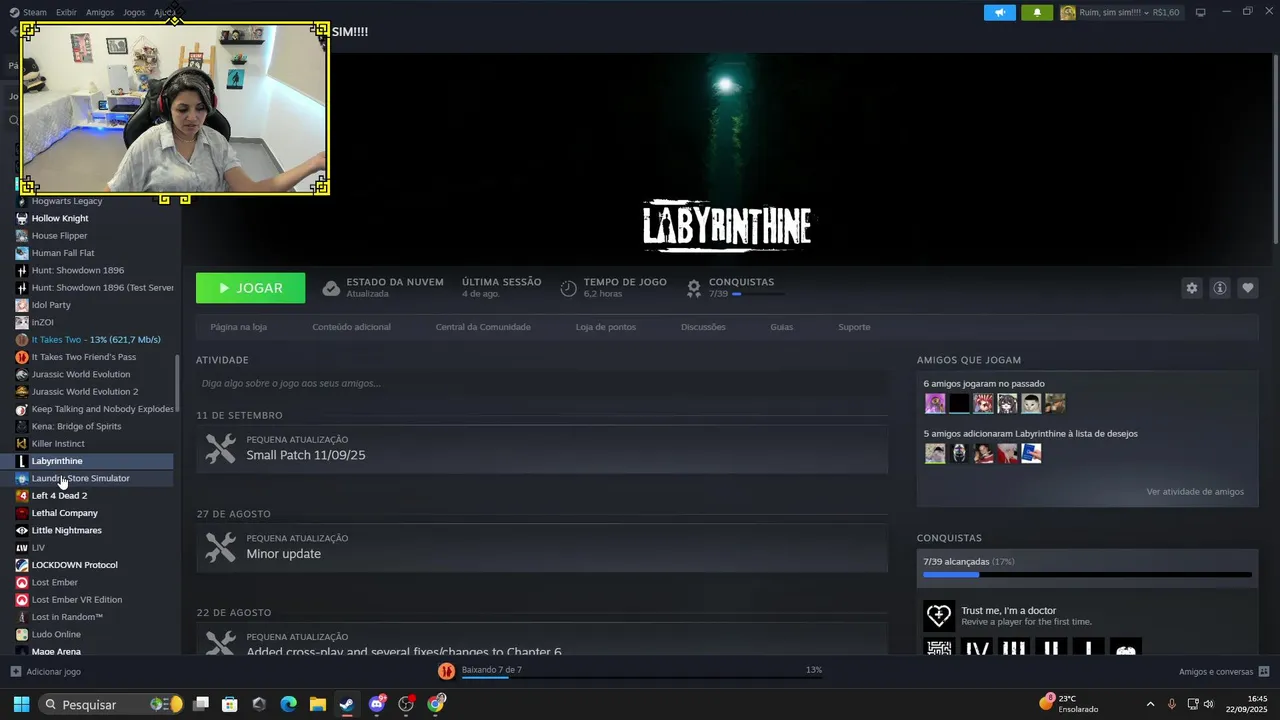The image size is (1280, 720).
Task: Click the activity text input field
Action: [542, 383]
